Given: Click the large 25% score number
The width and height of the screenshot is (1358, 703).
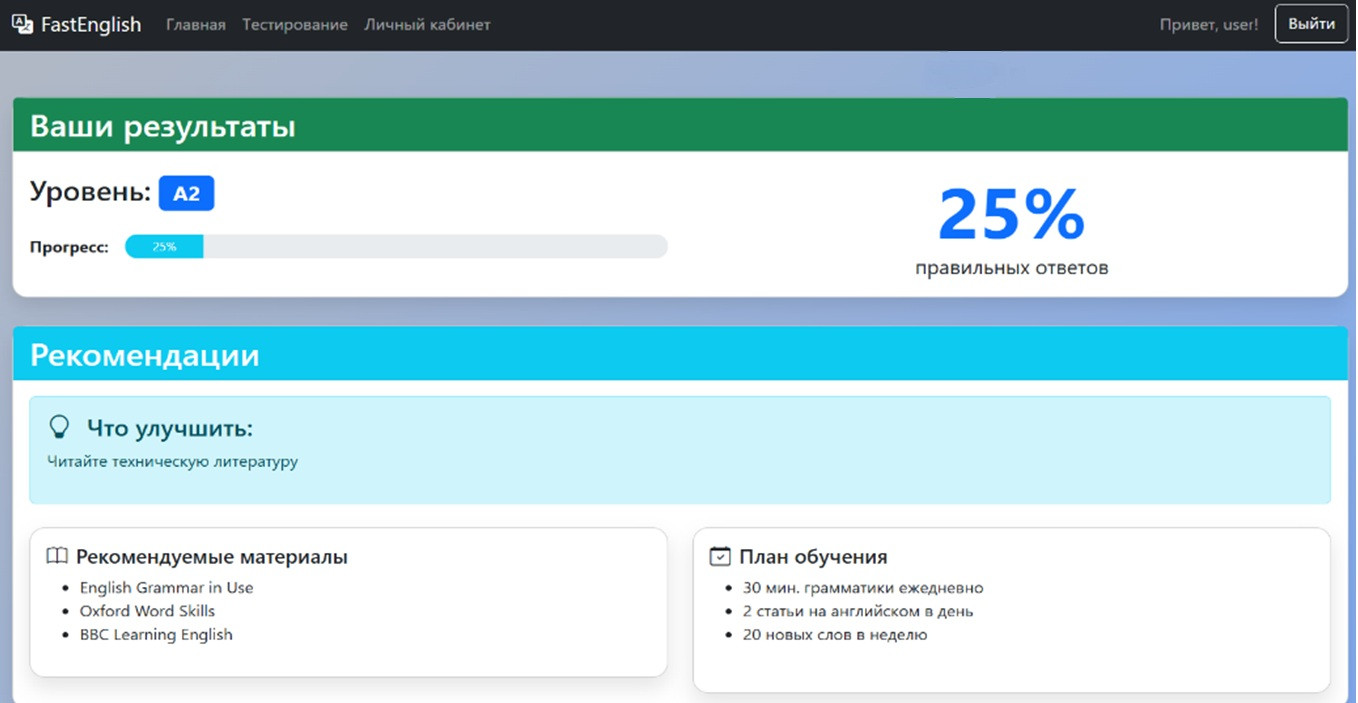Looking at the screenshot, I should [x=1011, y=215].
